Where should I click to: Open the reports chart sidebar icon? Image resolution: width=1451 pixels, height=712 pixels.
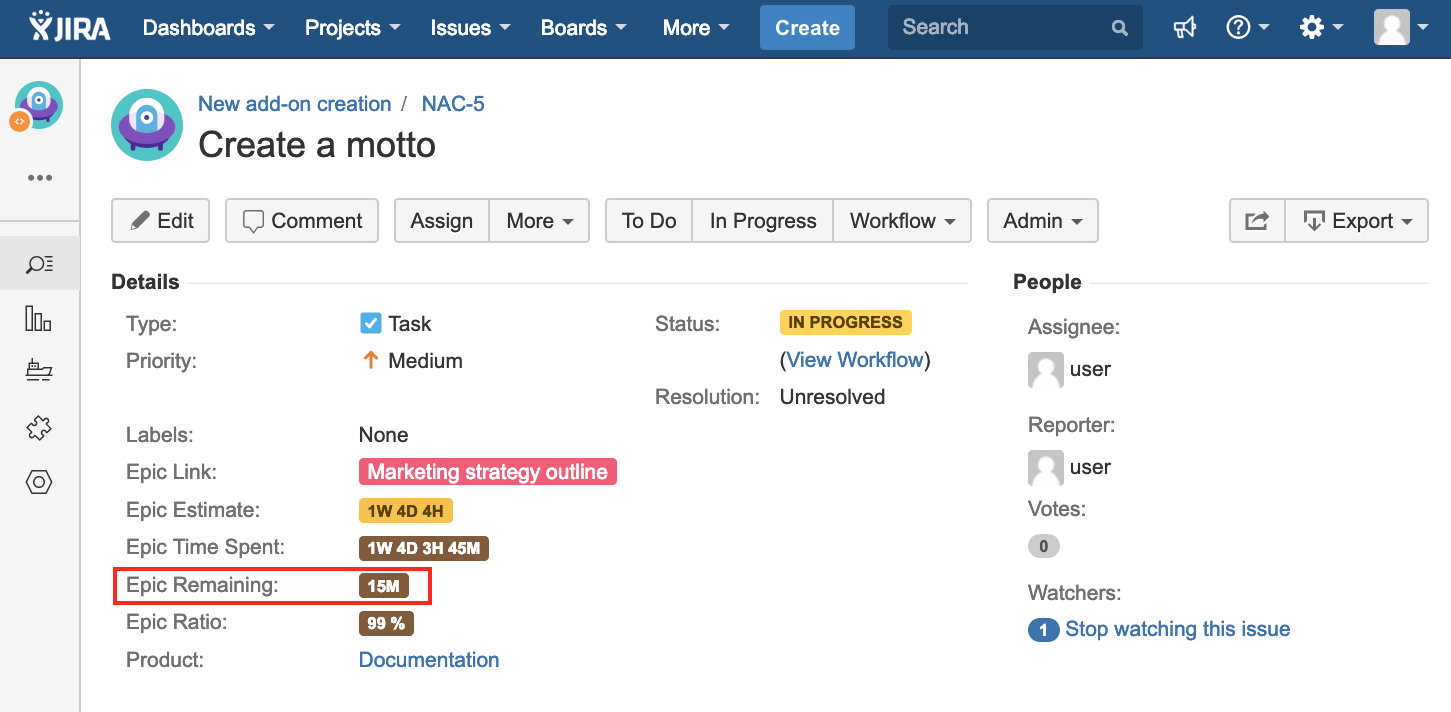(39, 319)
